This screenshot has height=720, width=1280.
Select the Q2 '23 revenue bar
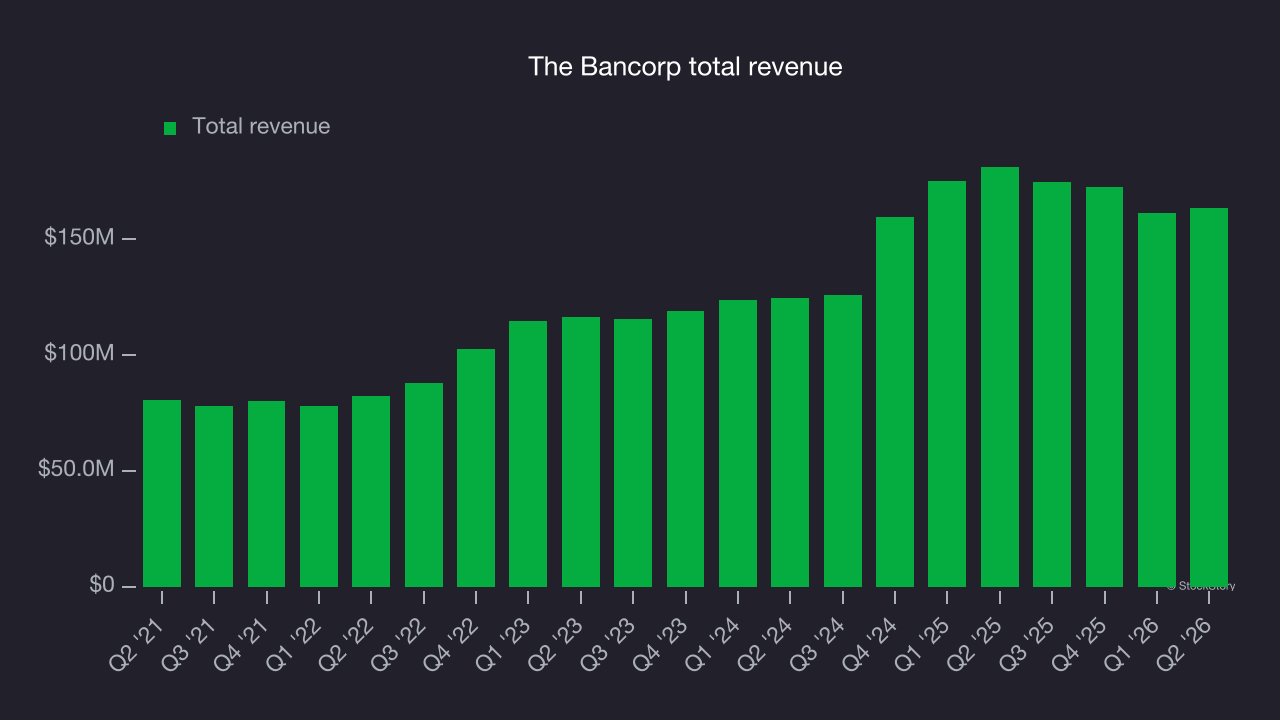[581, 452]
